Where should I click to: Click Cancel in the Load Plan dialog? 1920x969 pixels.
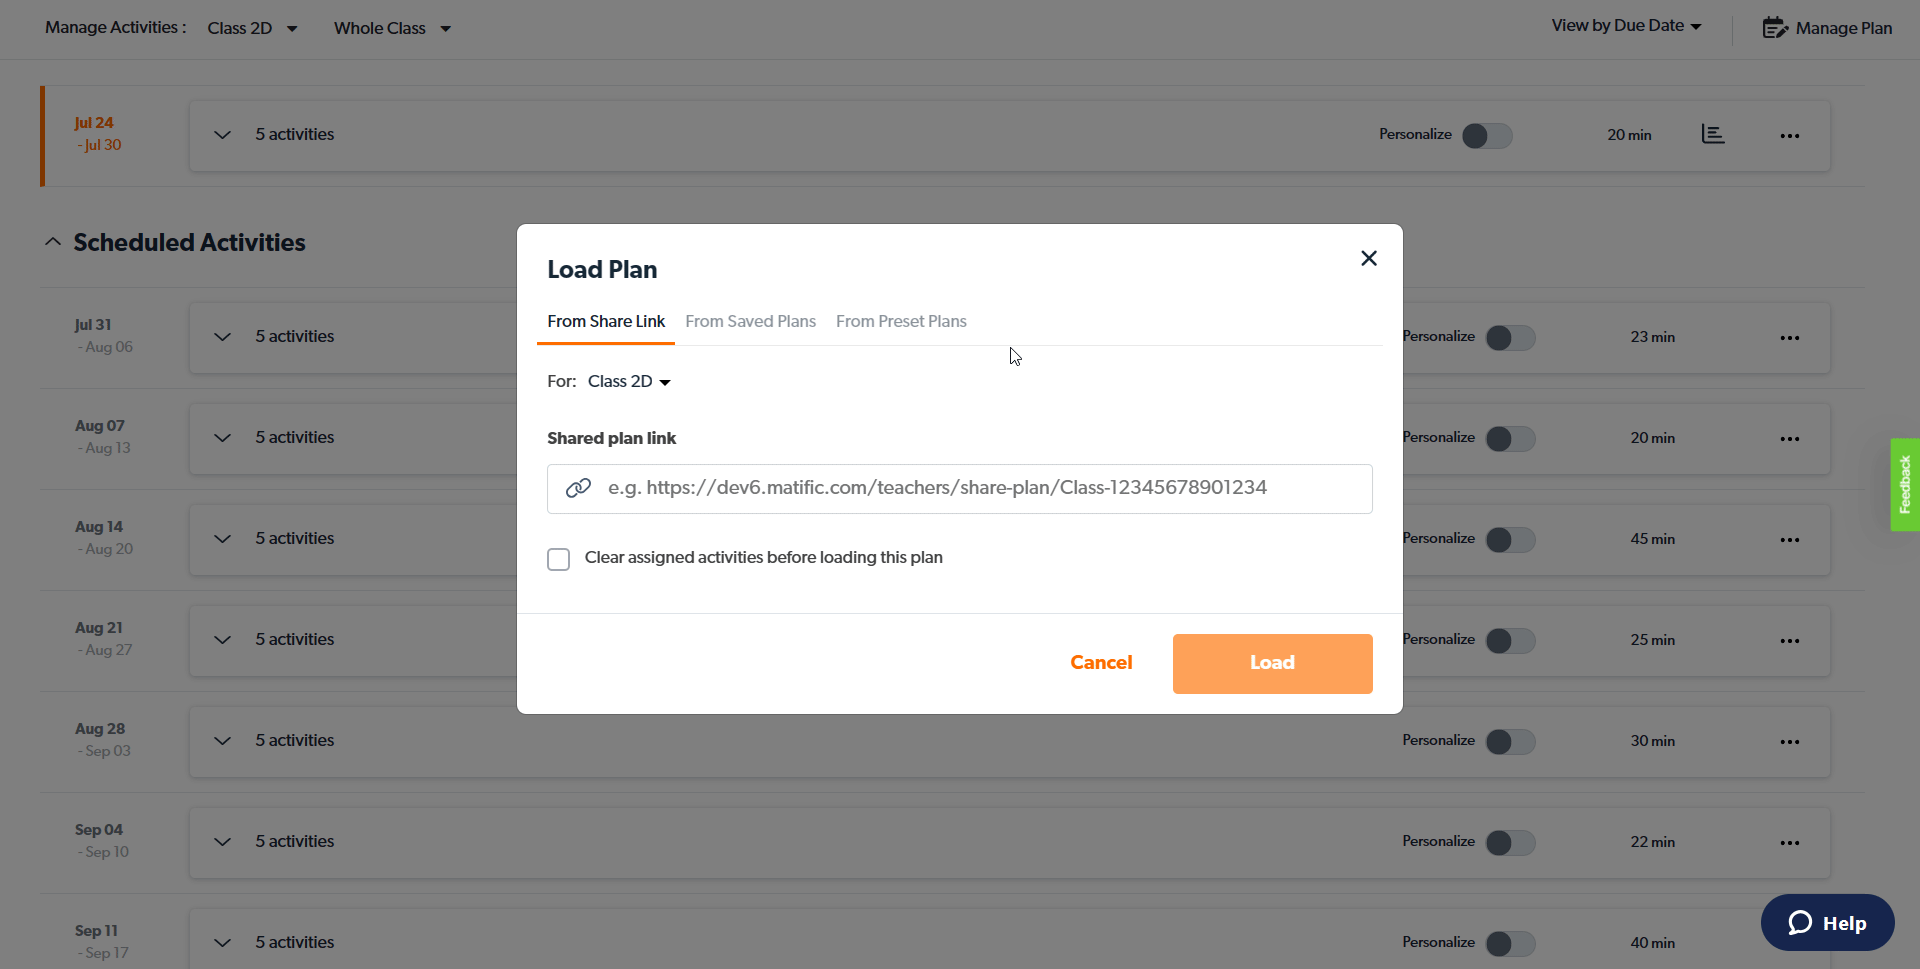click(x=1101, y=663)
